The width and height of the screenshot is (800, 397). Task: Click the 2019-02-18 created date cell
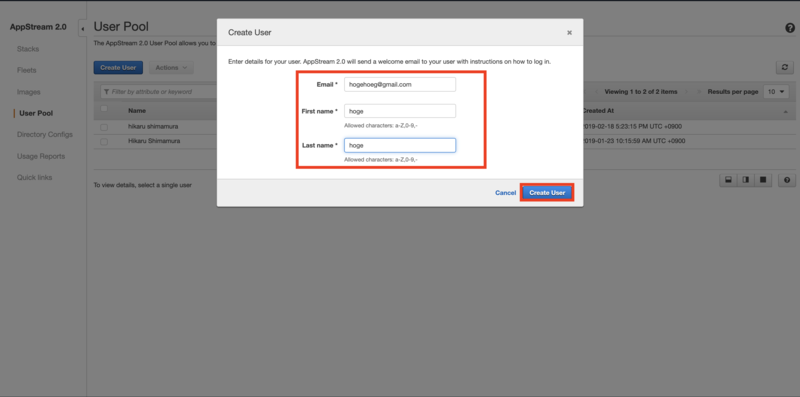(632, 127)
